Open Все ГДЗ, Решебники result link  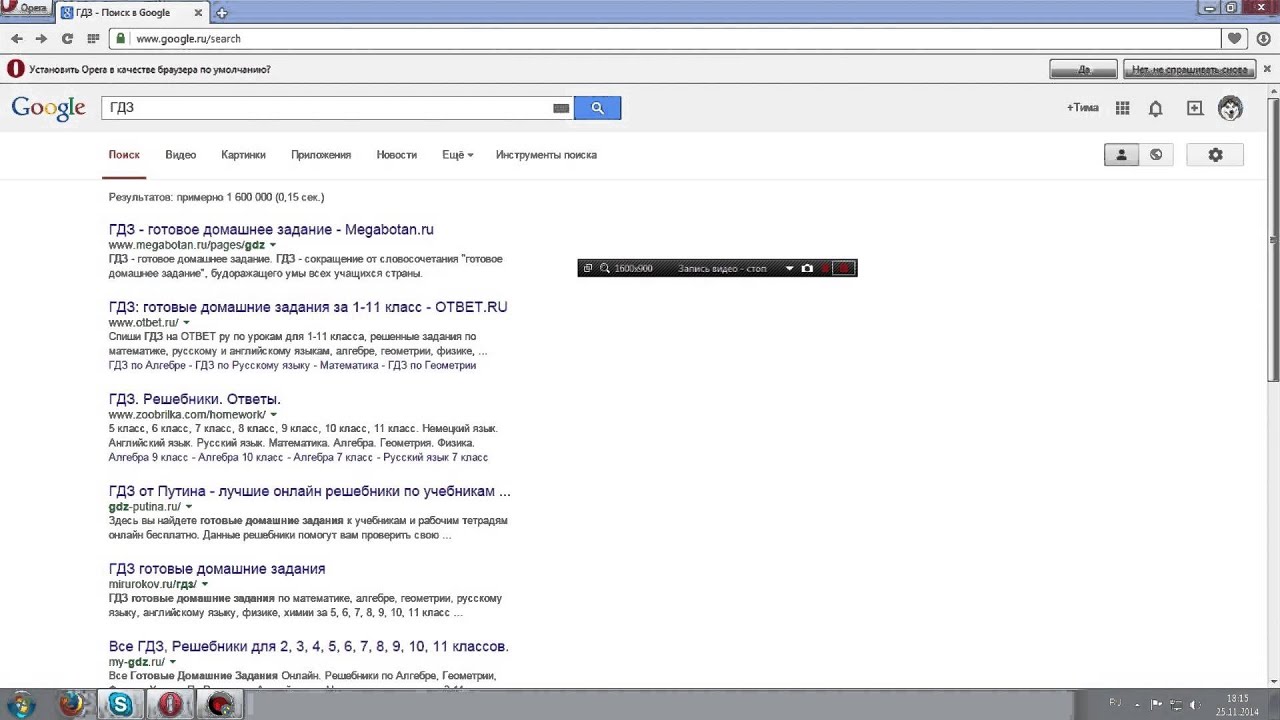[309, 646]
